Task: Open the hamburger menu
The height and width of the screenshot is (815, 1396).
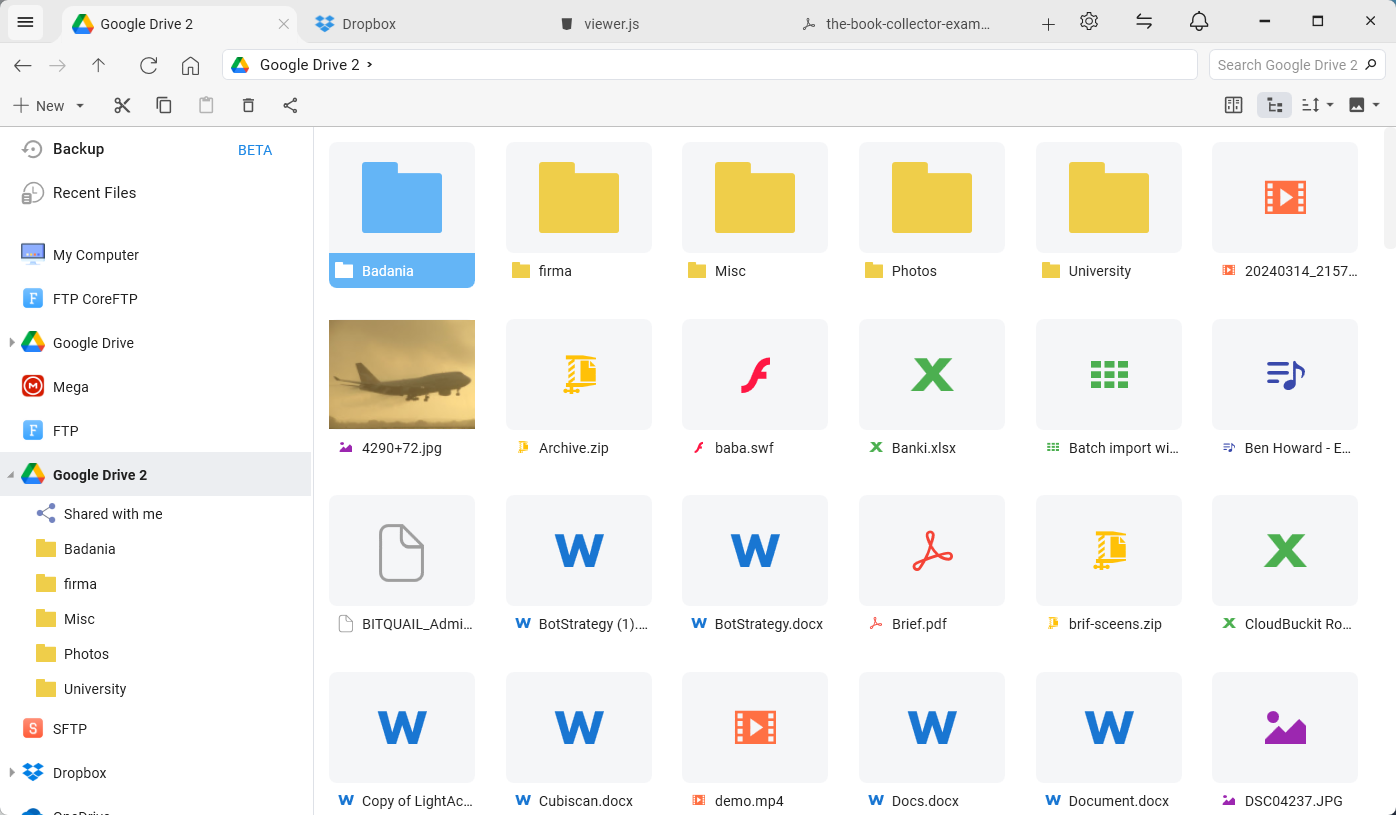Action: click(x=25, y=22)
